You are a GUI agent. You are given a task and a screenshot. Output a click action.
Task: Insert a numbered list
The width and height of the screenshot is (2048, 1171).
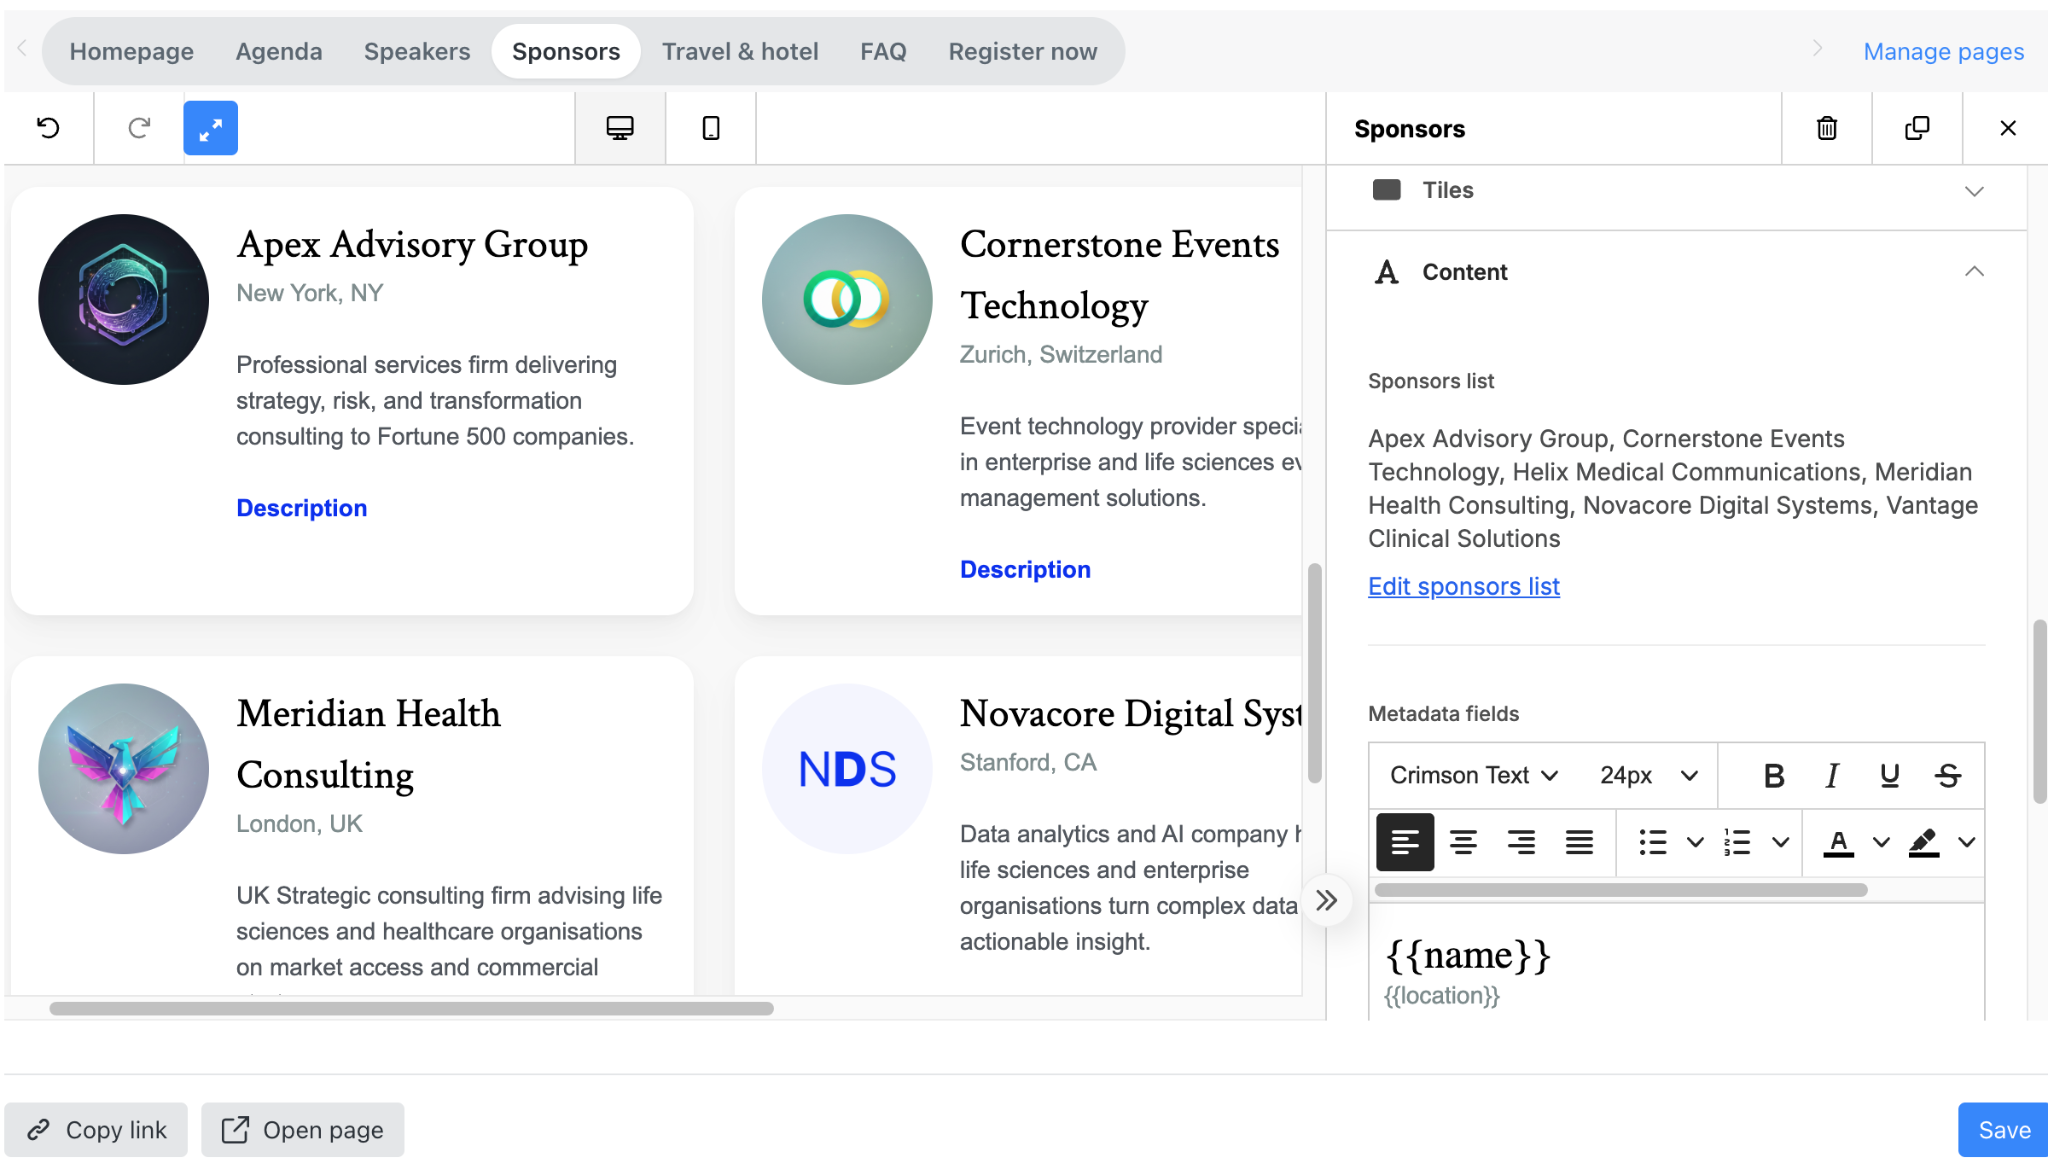[1738, 842]
